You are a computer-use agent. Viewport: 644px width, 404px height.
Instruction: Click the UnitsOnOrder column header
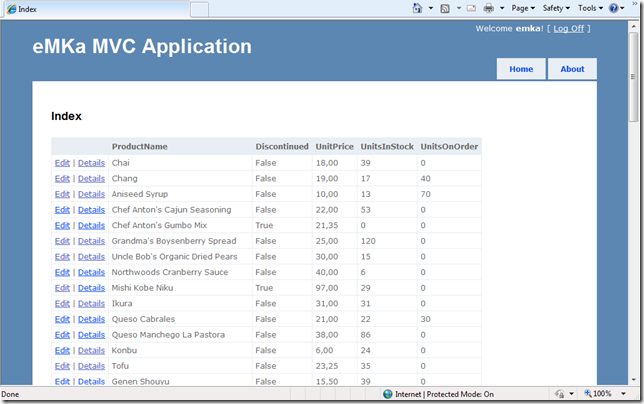(449, 147)
